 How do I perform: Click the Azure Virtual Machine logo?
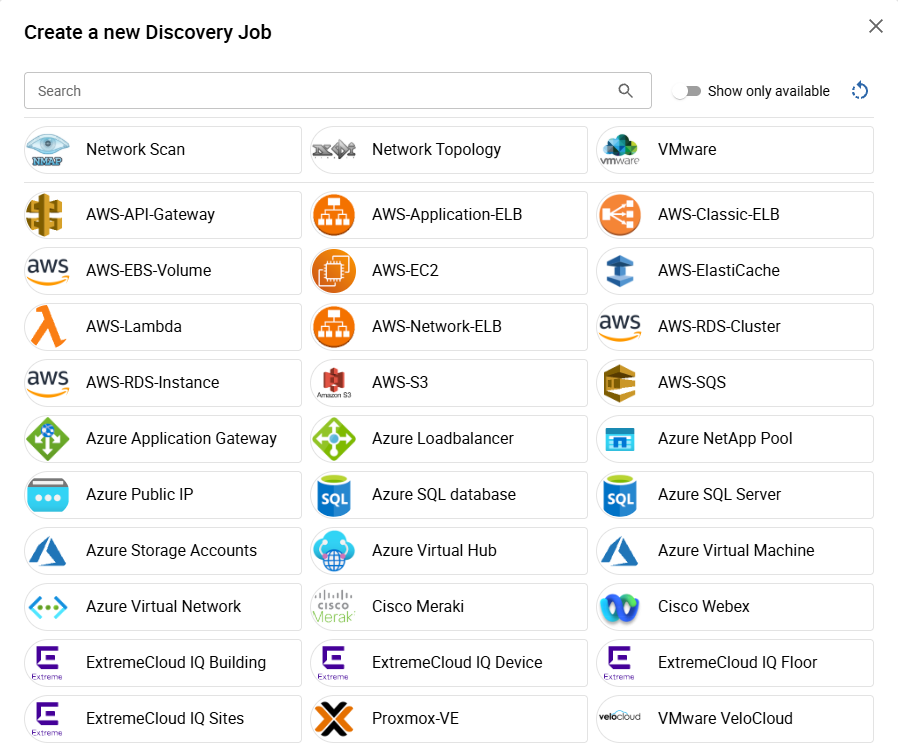point(620,551)
